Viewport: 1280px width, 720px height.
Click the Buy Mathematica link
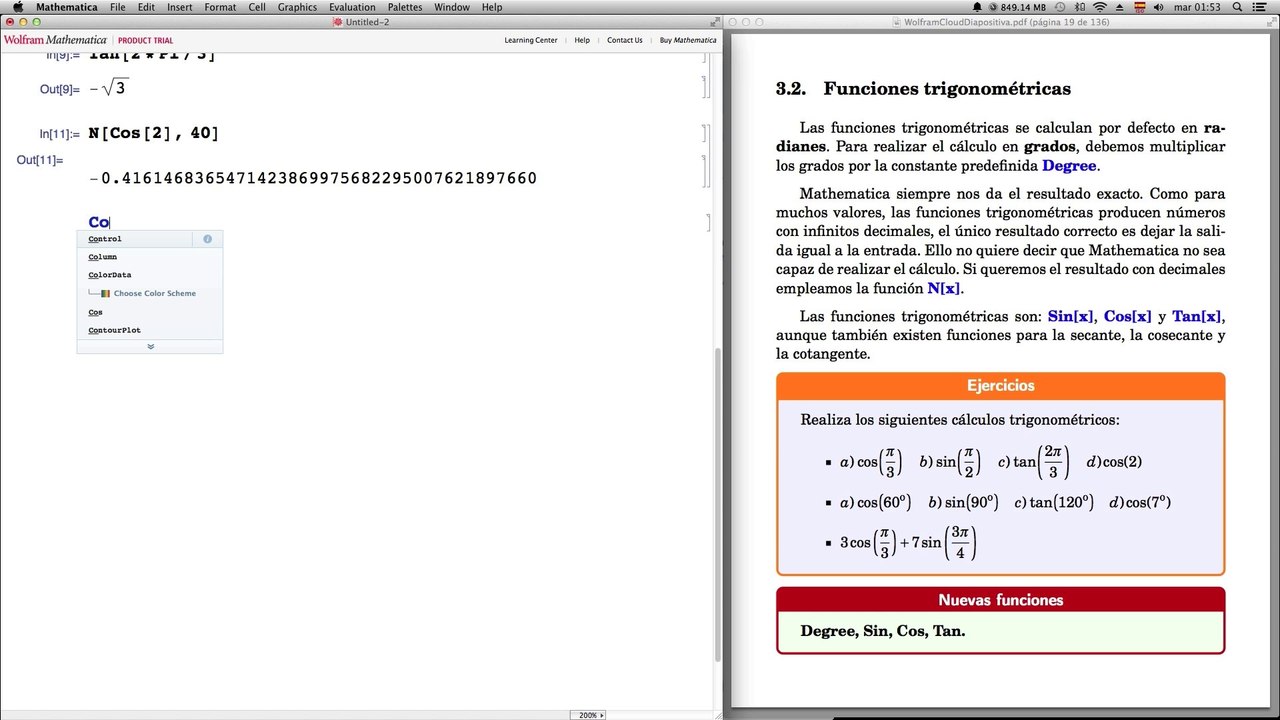[x=688, y=40]
